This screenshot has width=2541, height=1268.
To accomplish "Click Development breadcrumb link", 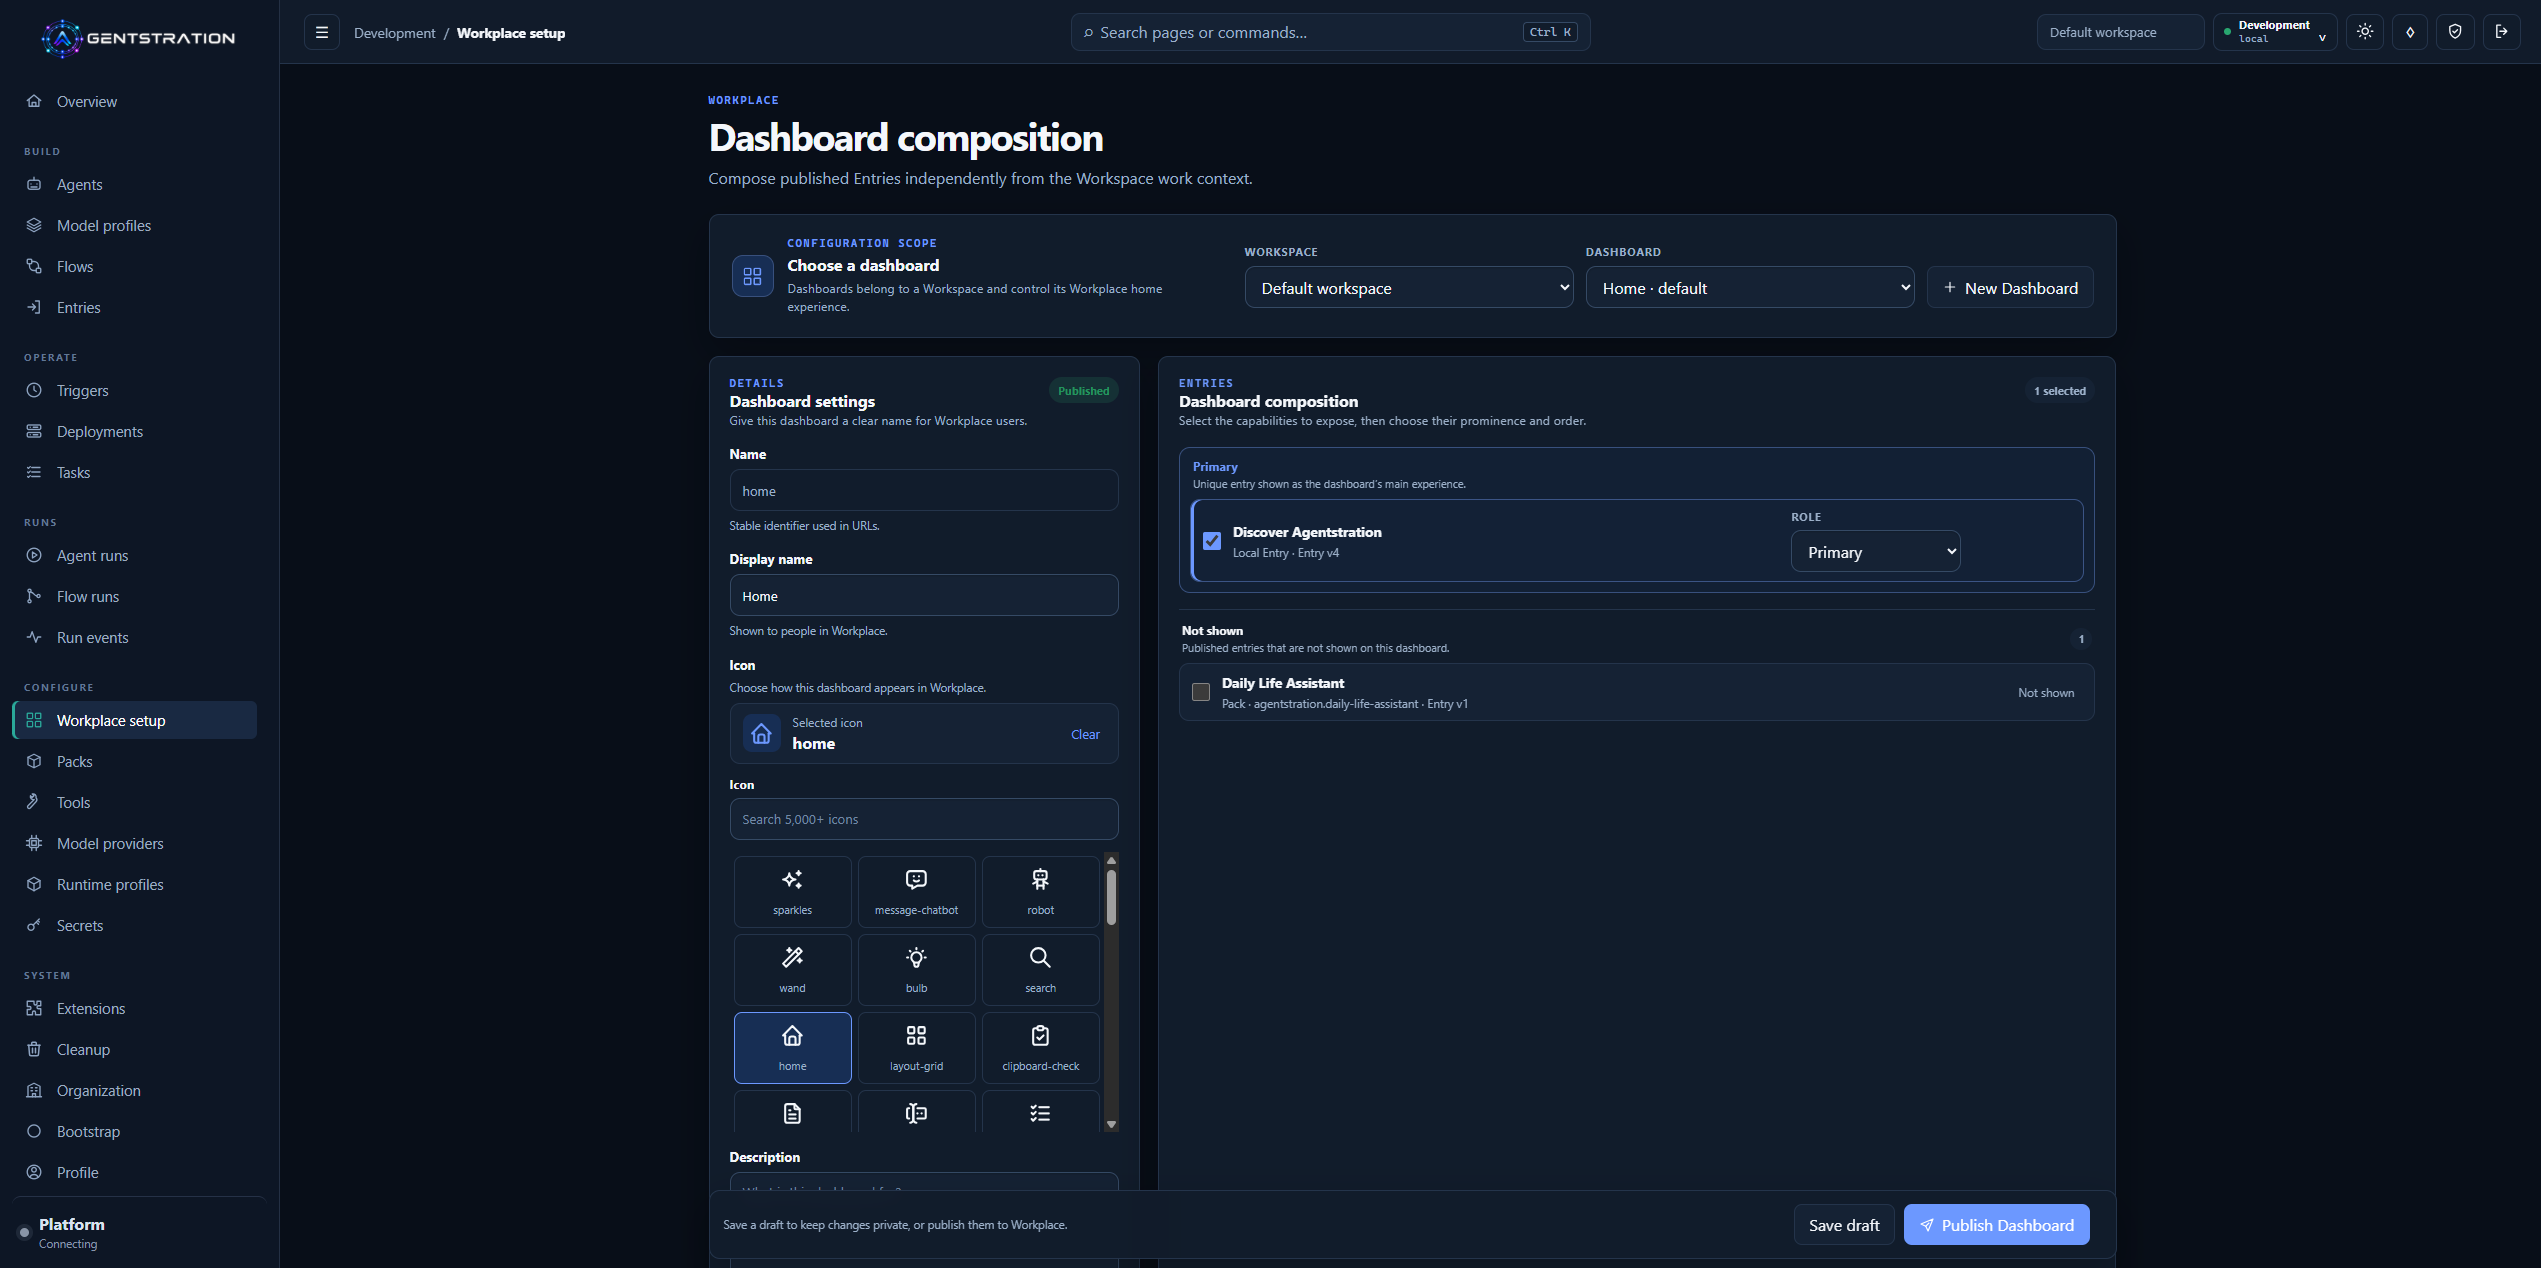I will tap(395, 33).
